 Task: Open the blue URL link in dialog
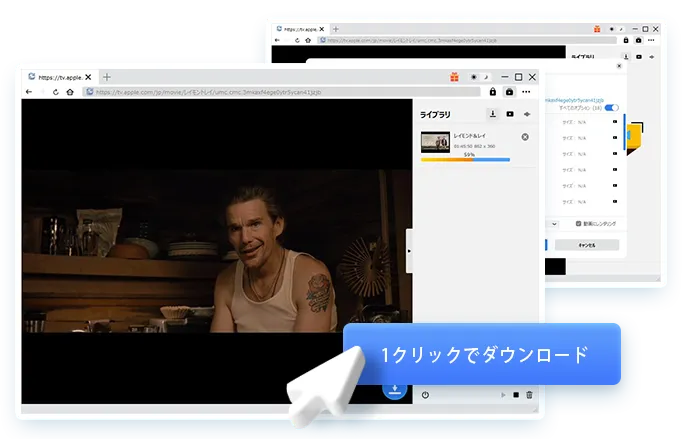574,100
